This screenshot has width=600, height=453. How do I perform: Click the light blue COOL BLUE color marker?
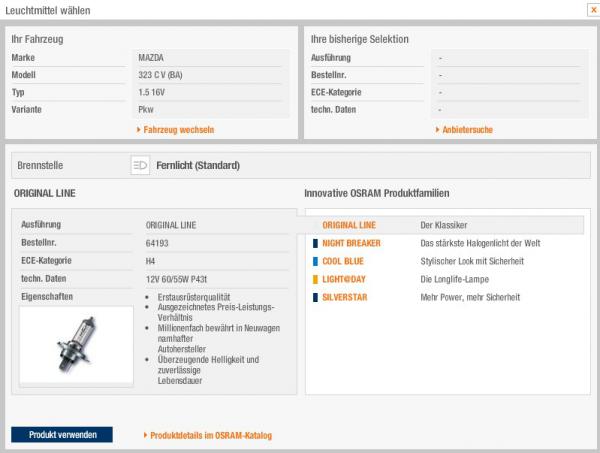[316, 261]
